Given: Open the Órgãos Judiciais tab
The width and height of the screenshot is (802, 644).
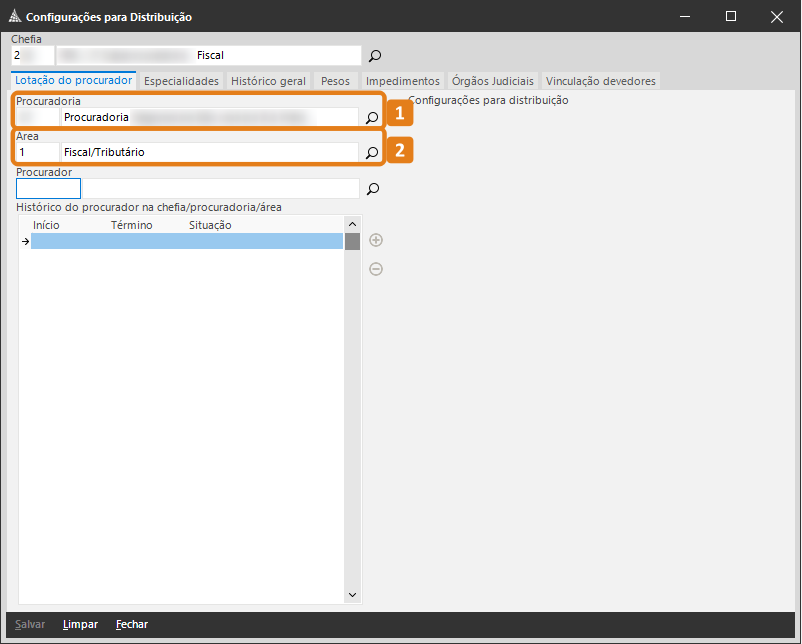Looking at the screenshot, I should click(x=493, y=81).
